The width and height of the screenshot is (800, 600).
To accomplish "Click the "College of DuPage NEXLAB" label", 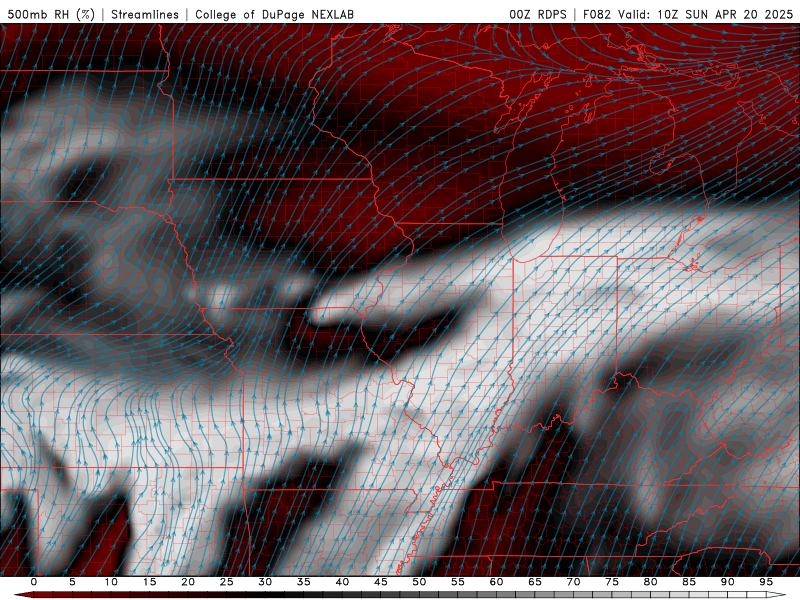I will (274, 14).
